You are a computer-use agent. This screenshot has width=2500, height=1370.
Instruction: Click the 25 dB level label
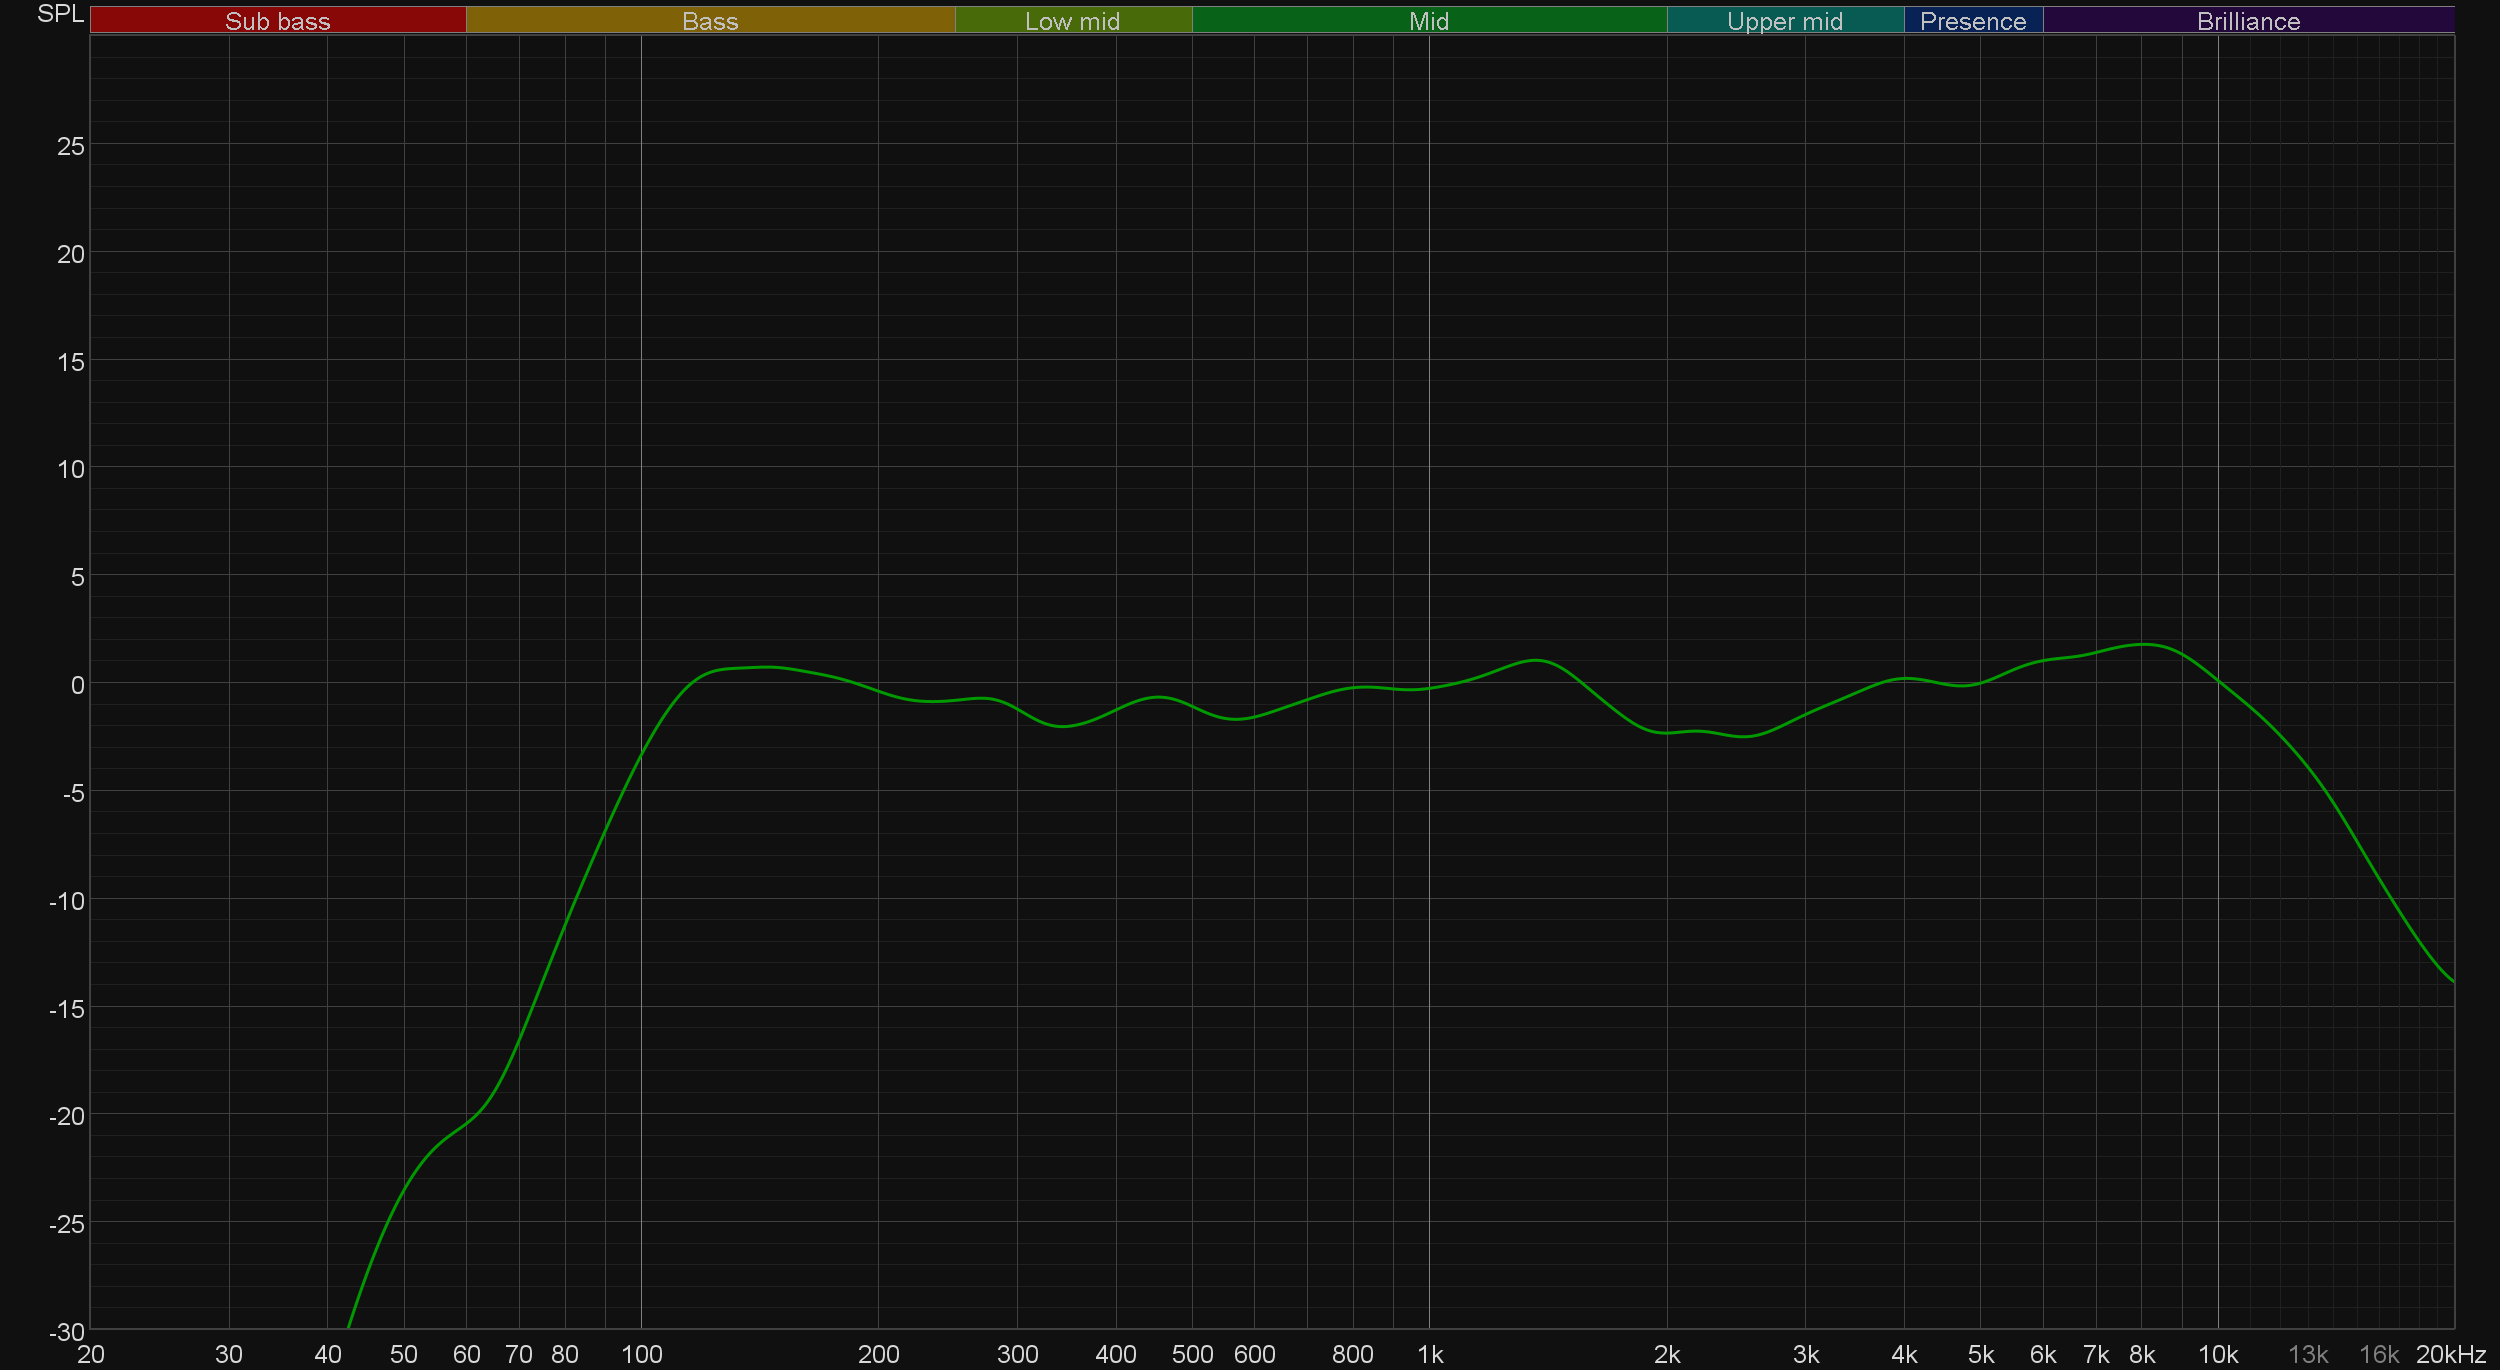71,146
